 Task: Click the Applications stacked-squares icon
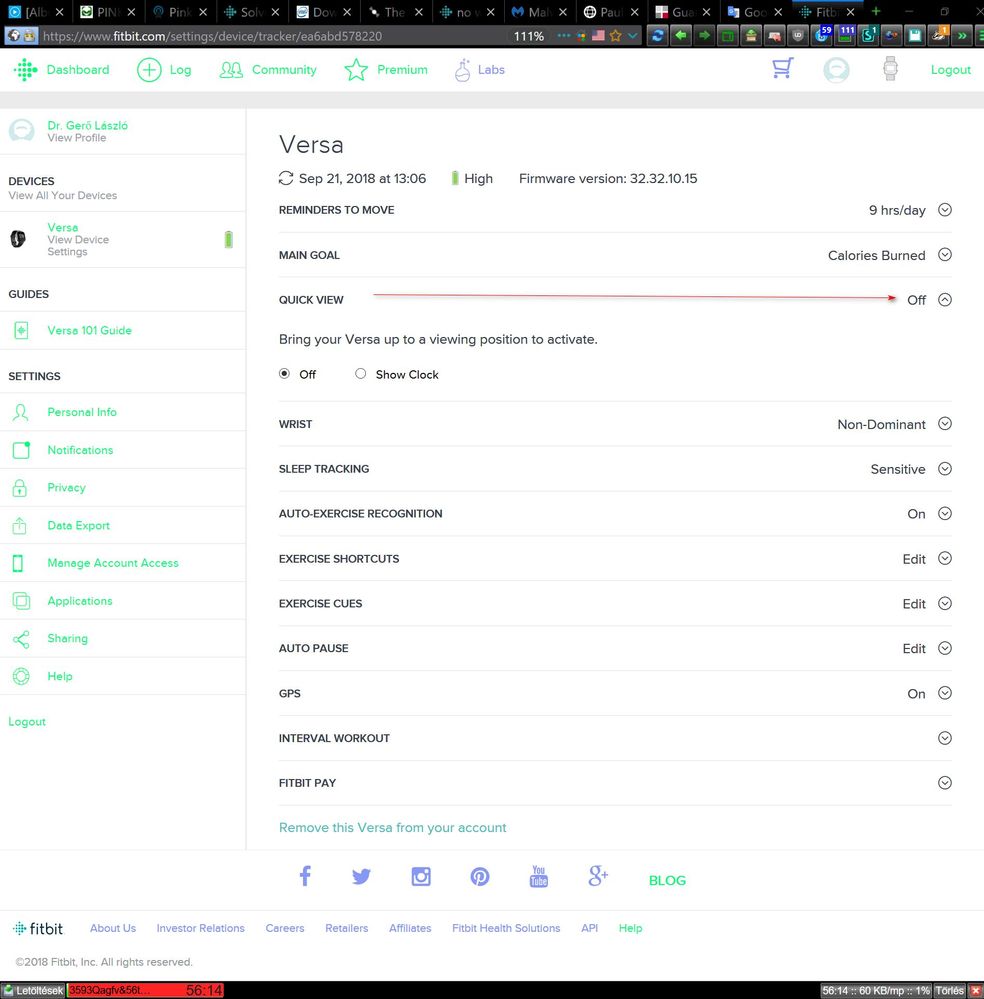point(21,601)
